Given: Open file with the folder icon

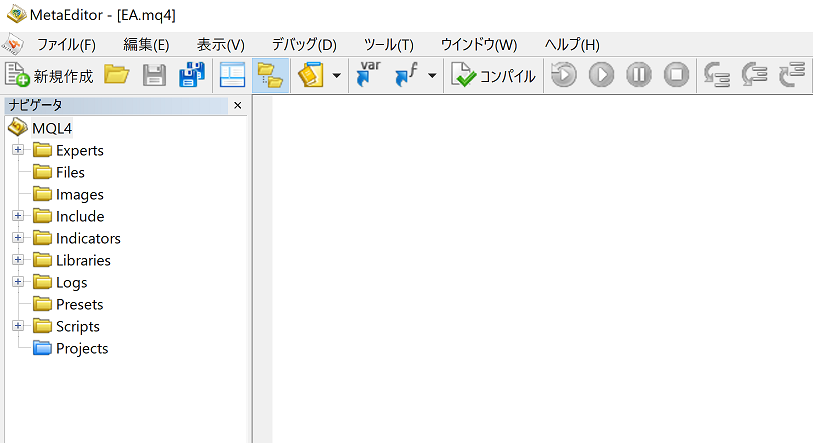Looking at the screenshot, I should pos(116,75).
